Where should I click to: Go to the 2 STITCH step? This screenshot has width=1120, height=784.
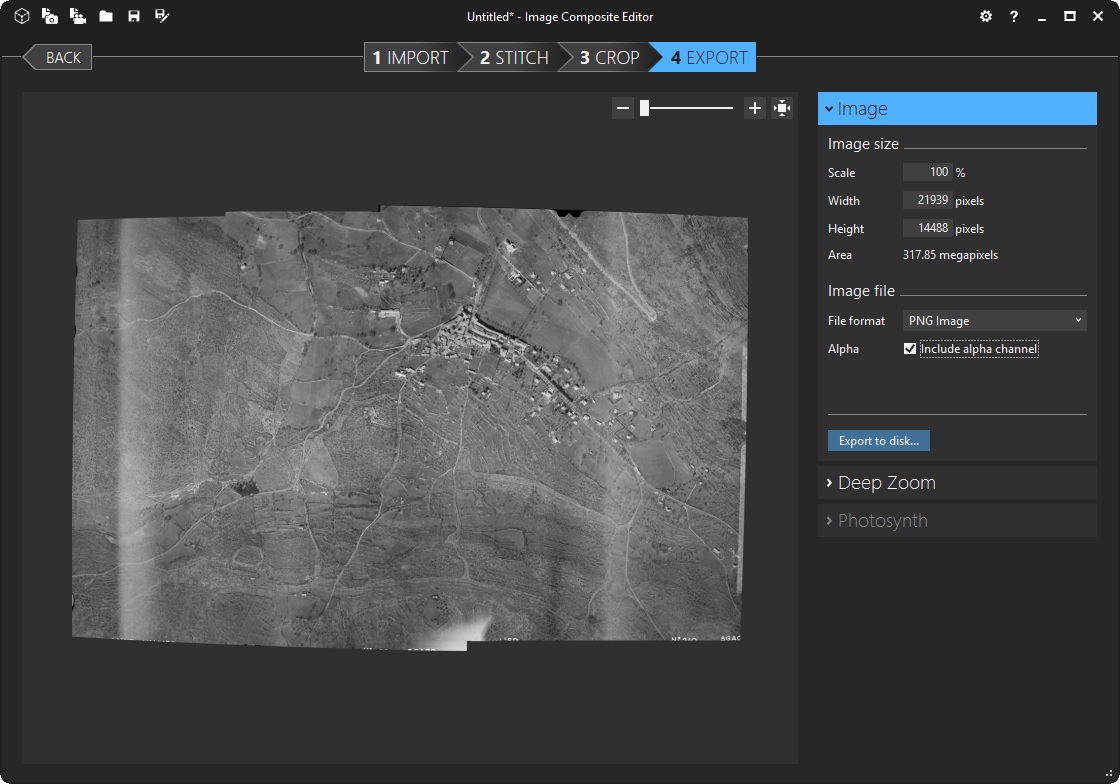coord(513,58)
